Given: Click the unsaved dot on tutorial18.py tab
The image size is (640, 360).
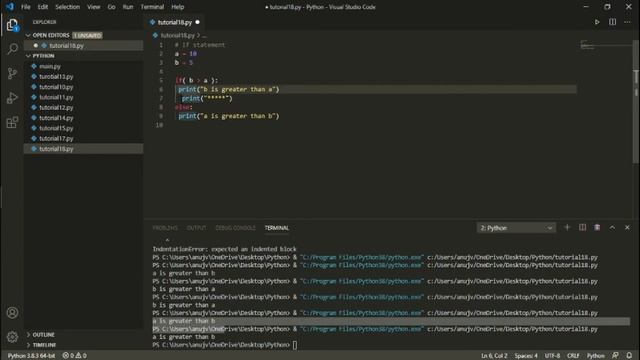Looking at the screenshot, I should point(198,22).
